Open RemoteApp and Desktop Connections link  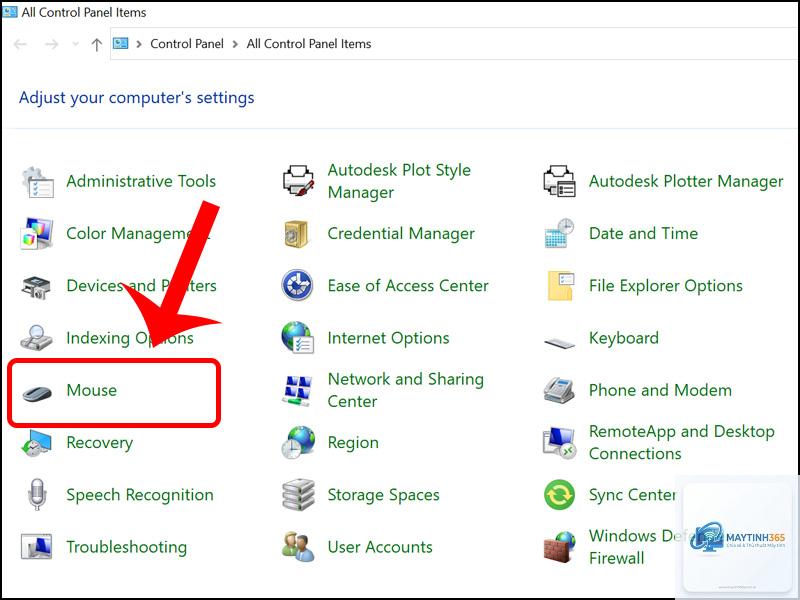(682, 442)
